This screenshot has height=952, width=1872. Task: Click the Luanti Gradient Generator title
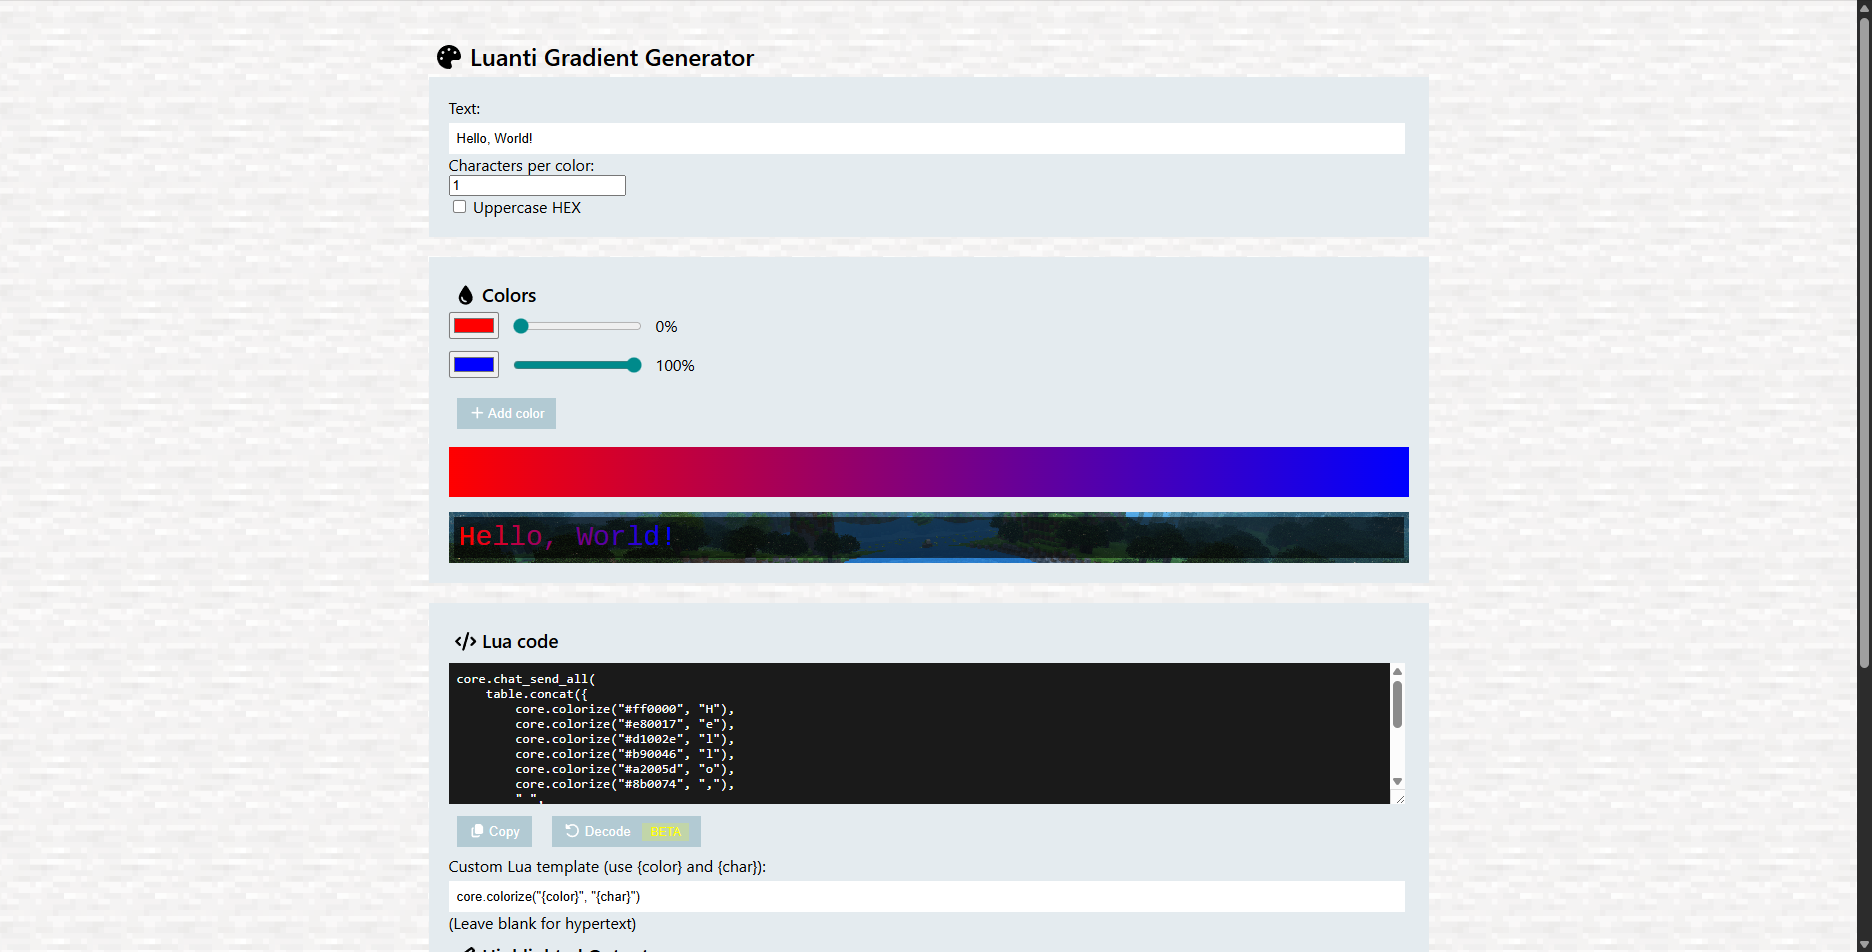[x=612, y=58]
